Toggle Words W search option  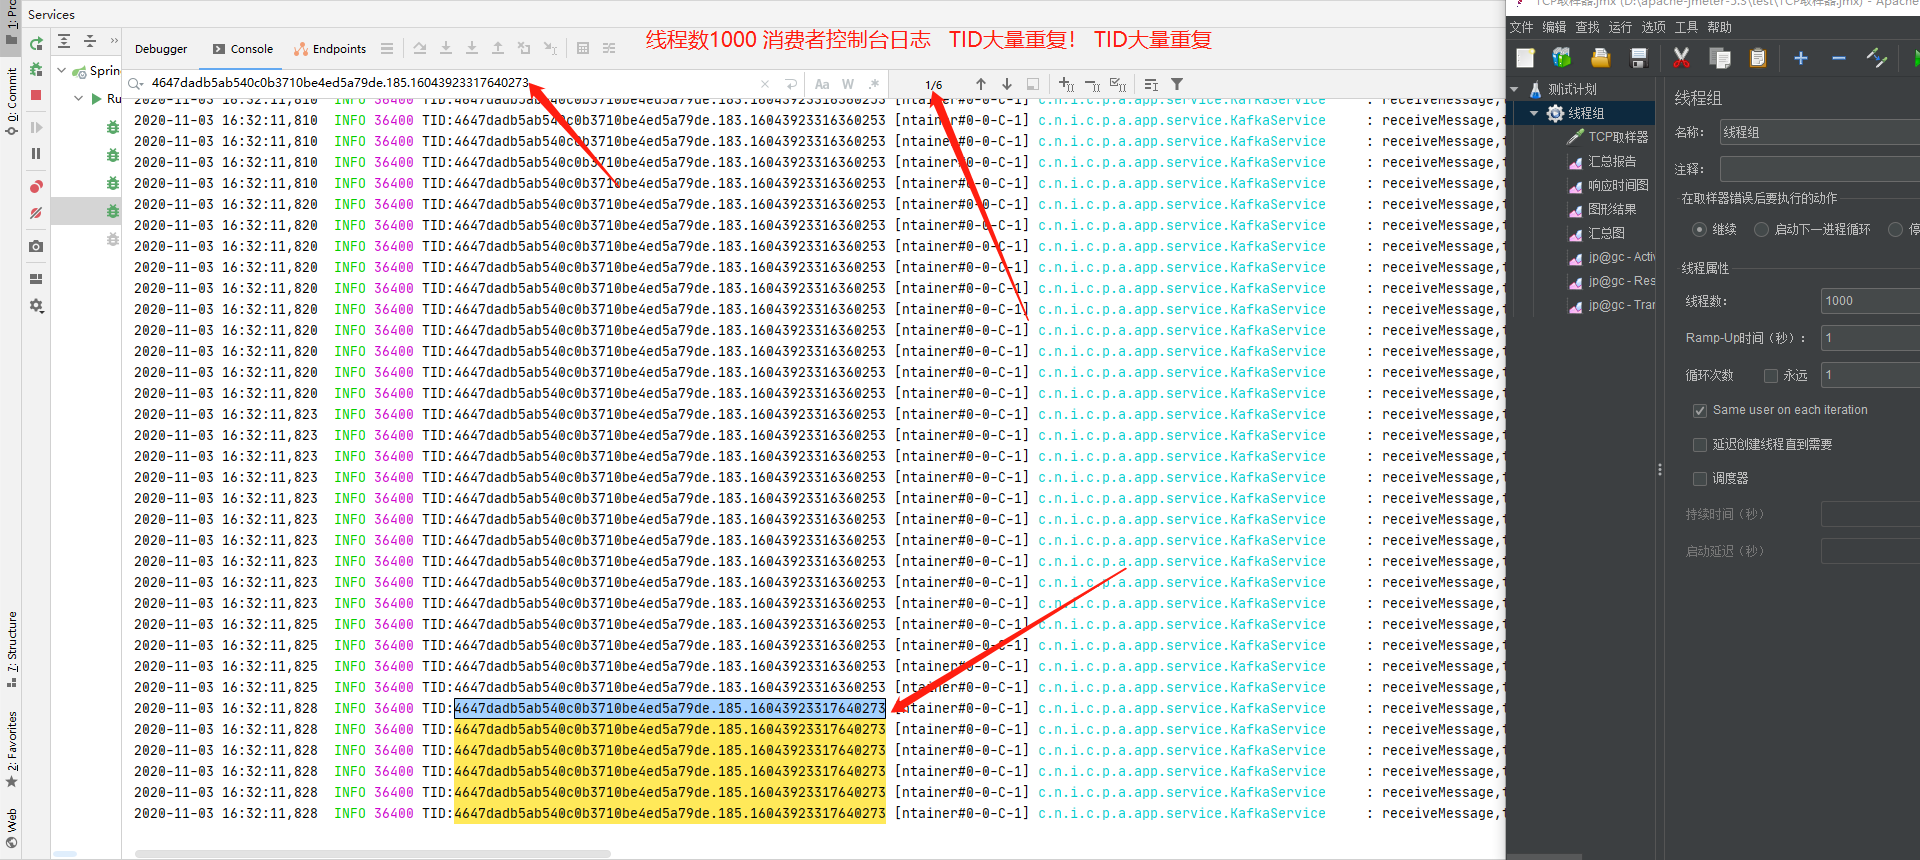click(848, 84)
